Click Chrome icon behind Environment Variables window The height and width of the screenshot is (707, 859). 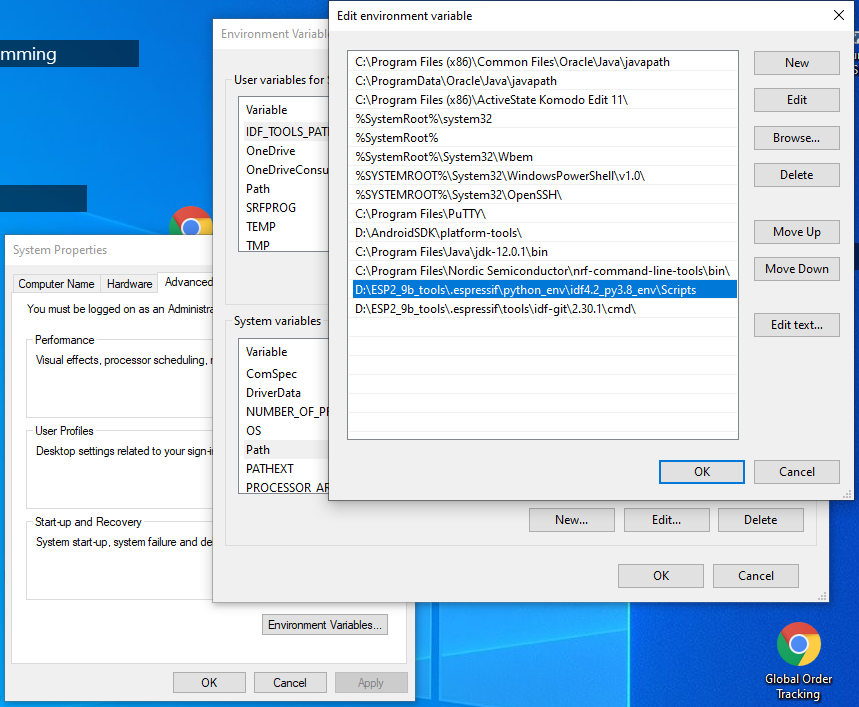190,221
